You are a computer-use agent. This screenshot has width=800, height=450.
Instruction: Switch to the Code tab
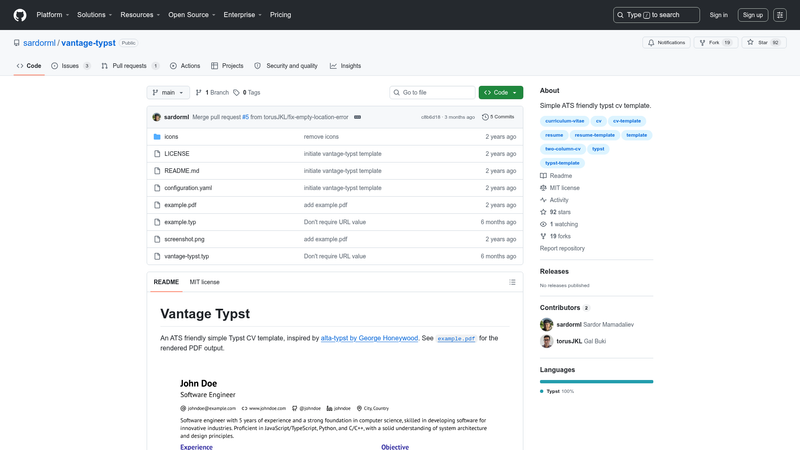pos(29,66)
